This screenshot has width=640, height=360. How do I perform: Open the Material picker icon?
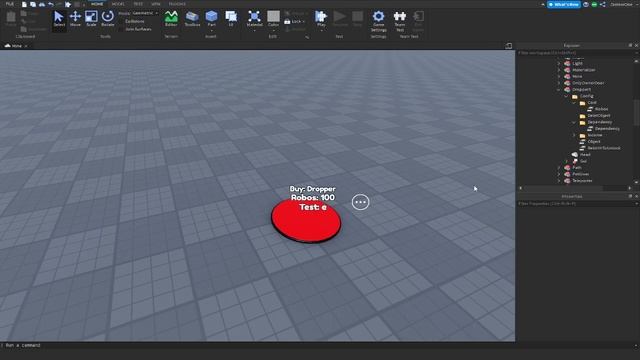click(254, 16)
